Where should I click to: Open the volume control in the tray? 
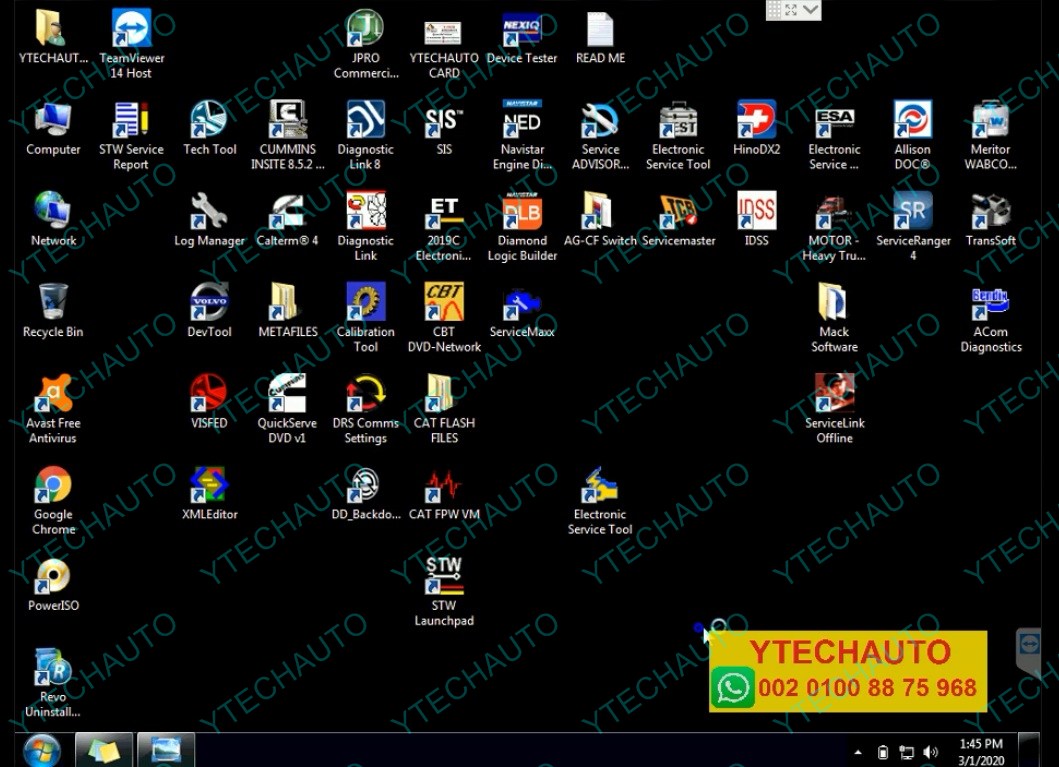(x=931, y=752)
